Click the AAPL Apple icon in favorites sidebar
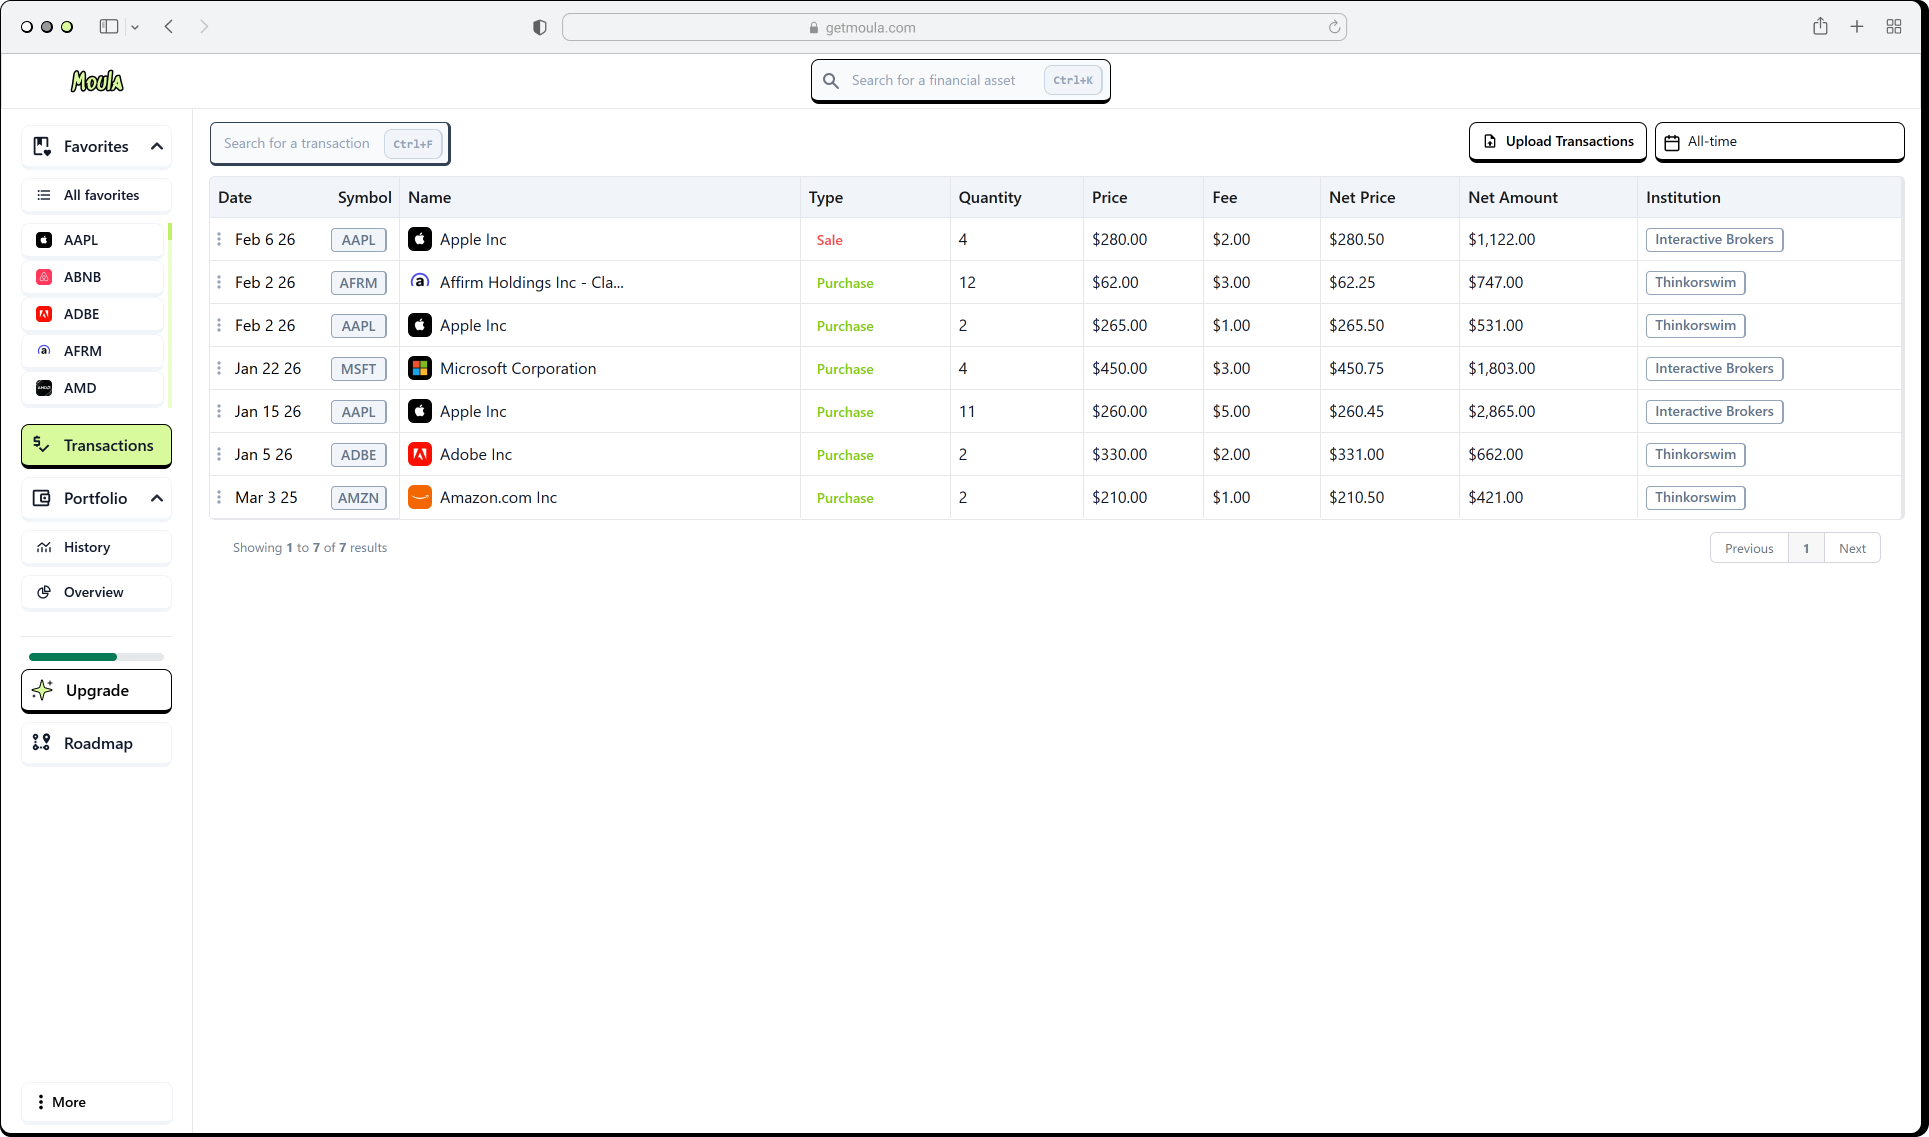Viewport: 1929px width, 1137px height. (x=44, y=240)
